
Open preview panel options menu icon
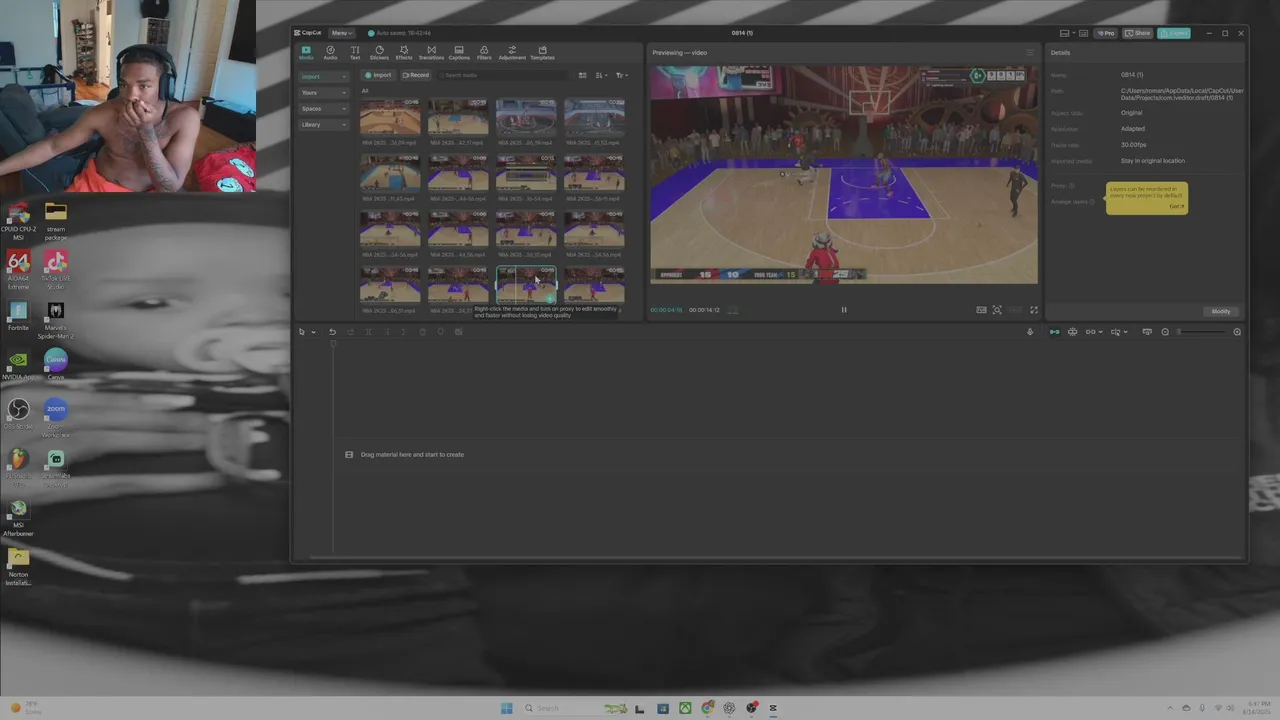coord(1030,53)
